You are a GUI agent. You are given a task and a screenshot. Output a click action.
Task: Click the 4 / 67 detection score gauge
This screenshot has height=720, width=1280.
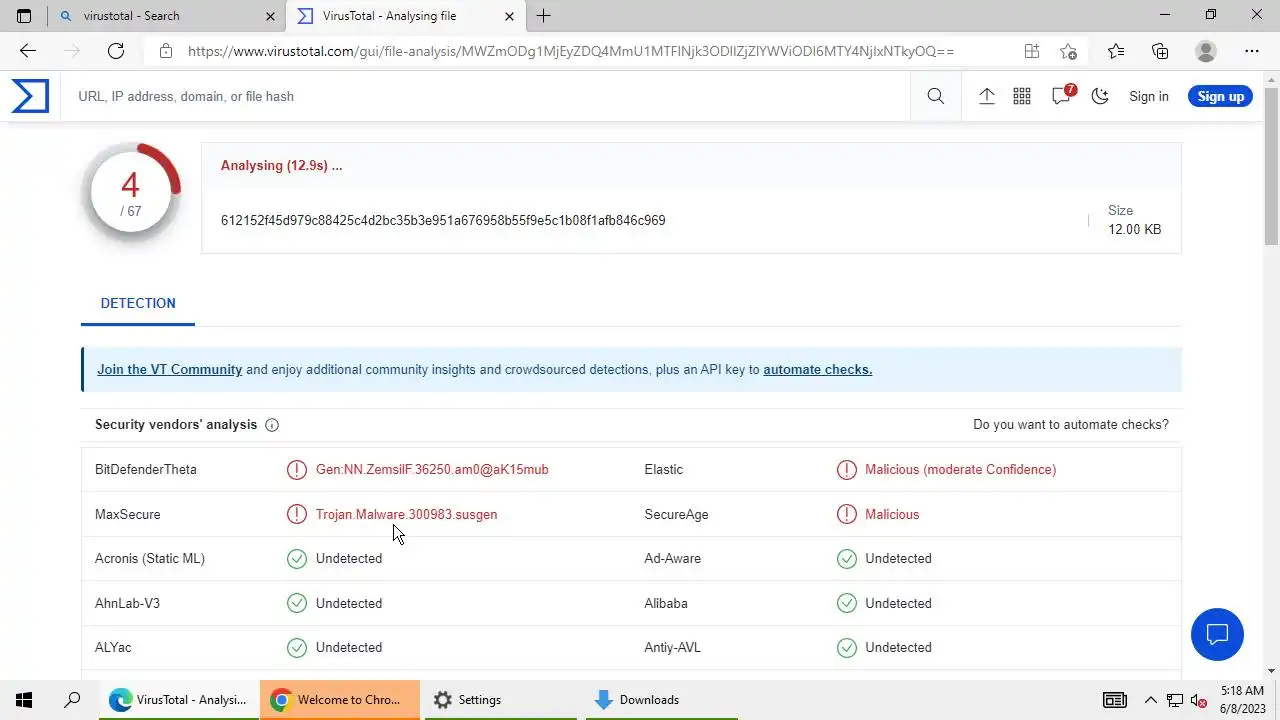pyautogui.click(x=131, y=193)
